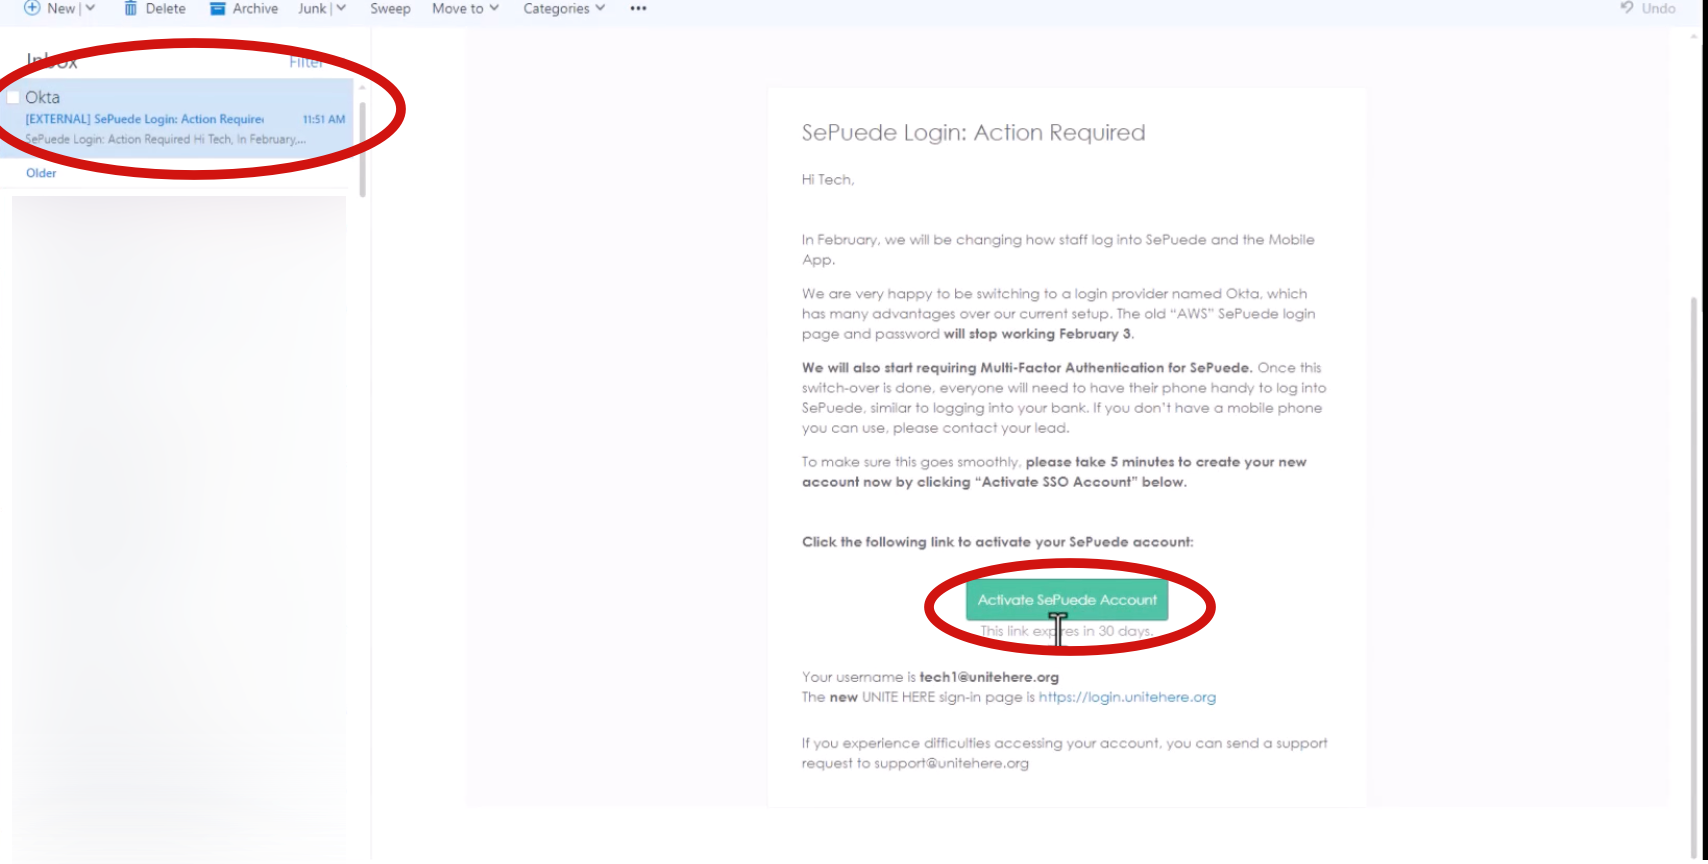This screenshot has width=1708, height=864.
Task: Open the Move to dropdown
Action: (465, 8)
